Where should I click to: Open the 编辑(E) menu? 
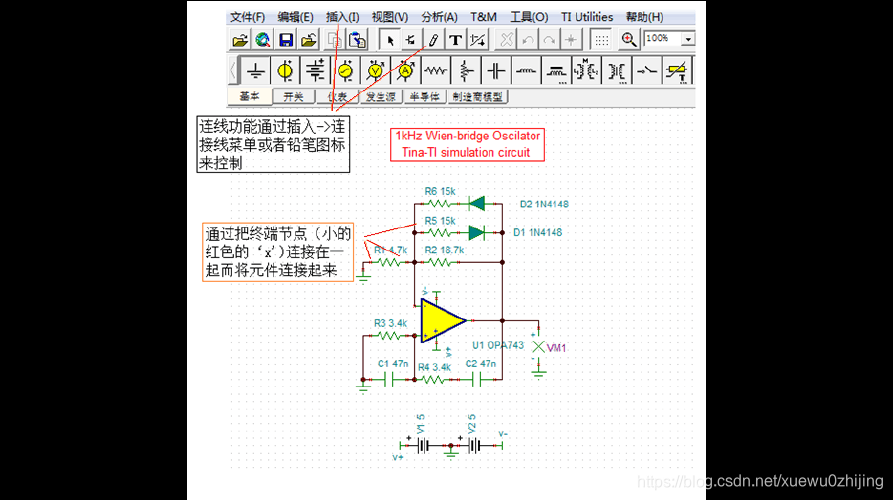[x=296, y=17]
